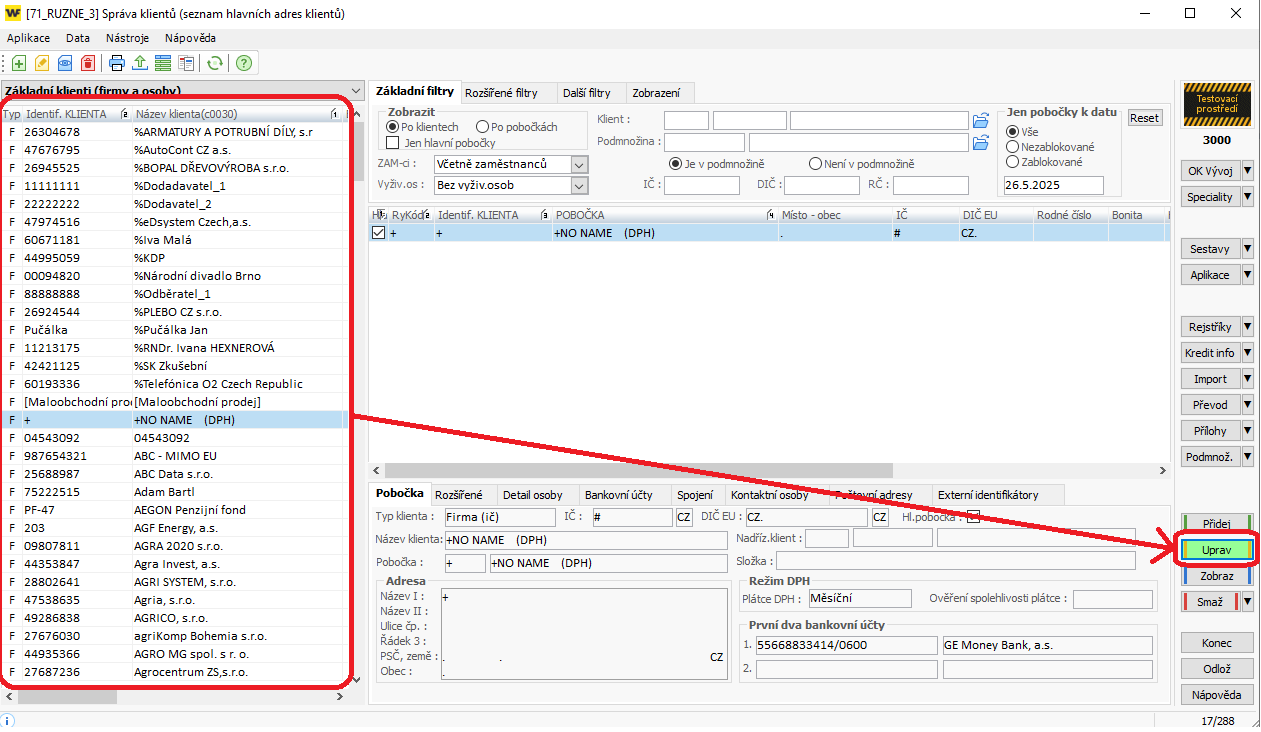The image size is (1261, 732).
Task: Open the arrow next to Rejstříky
Action: pos(1247,327)
